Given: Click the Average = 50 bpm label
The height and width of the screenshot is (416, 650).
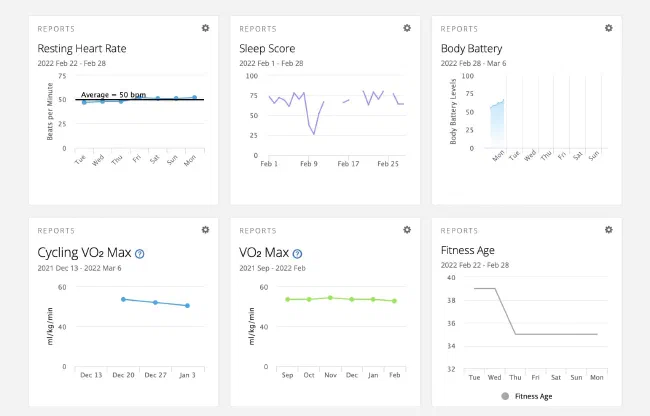Looking at the screenshot, I should 113,94.
